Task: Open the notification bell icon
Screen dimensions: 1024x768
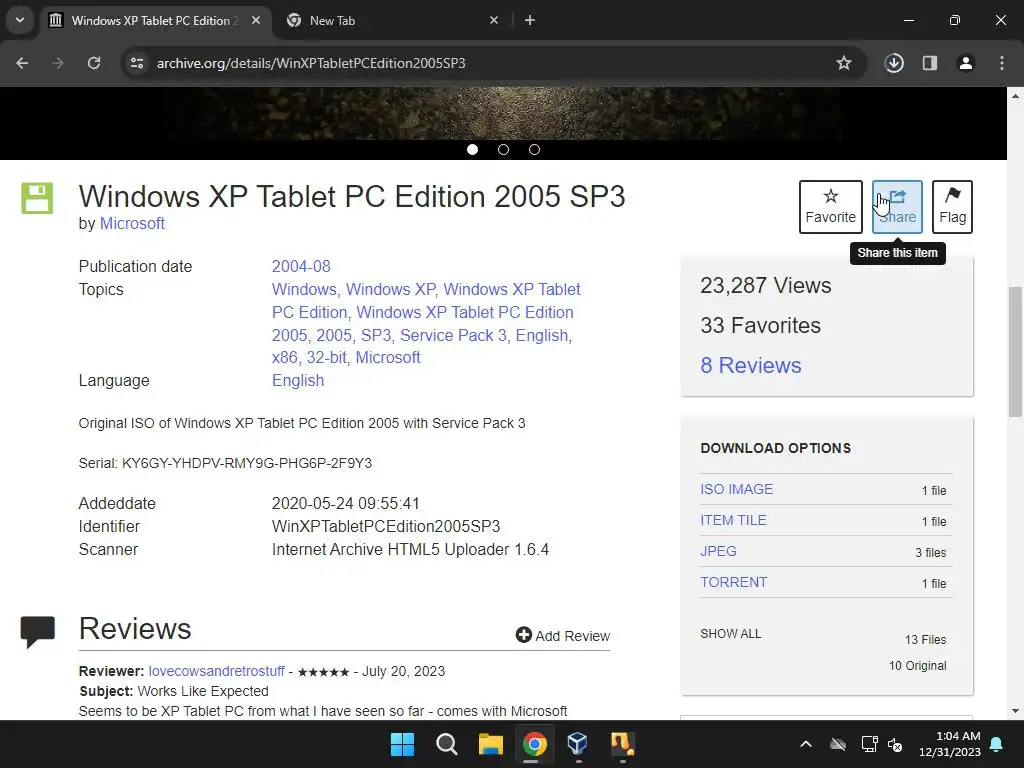Action: coord(997,744)
